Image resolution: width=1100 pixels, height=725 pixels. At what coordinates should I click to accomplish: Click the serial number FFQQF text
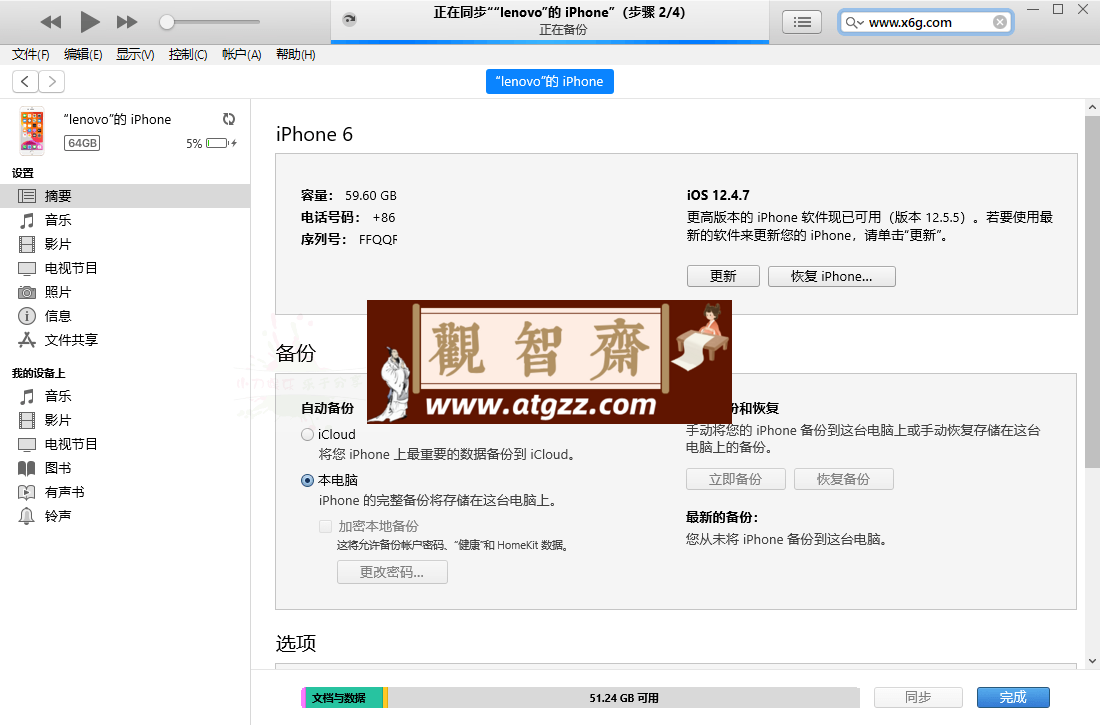pos(378,239)
